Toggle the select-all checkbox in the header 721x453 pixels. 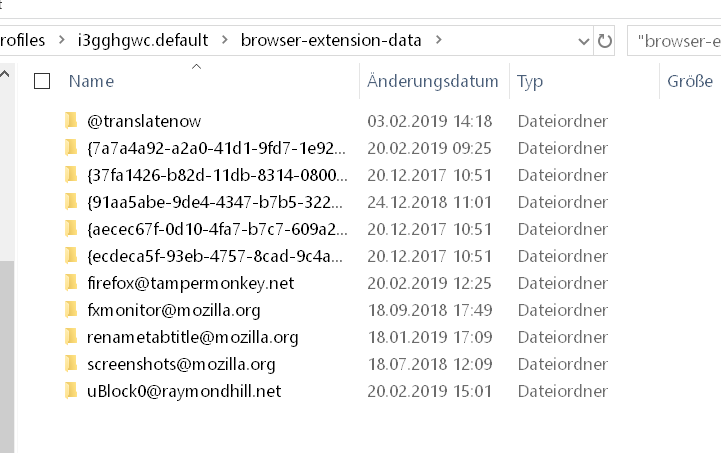click(x=42, y=81)
